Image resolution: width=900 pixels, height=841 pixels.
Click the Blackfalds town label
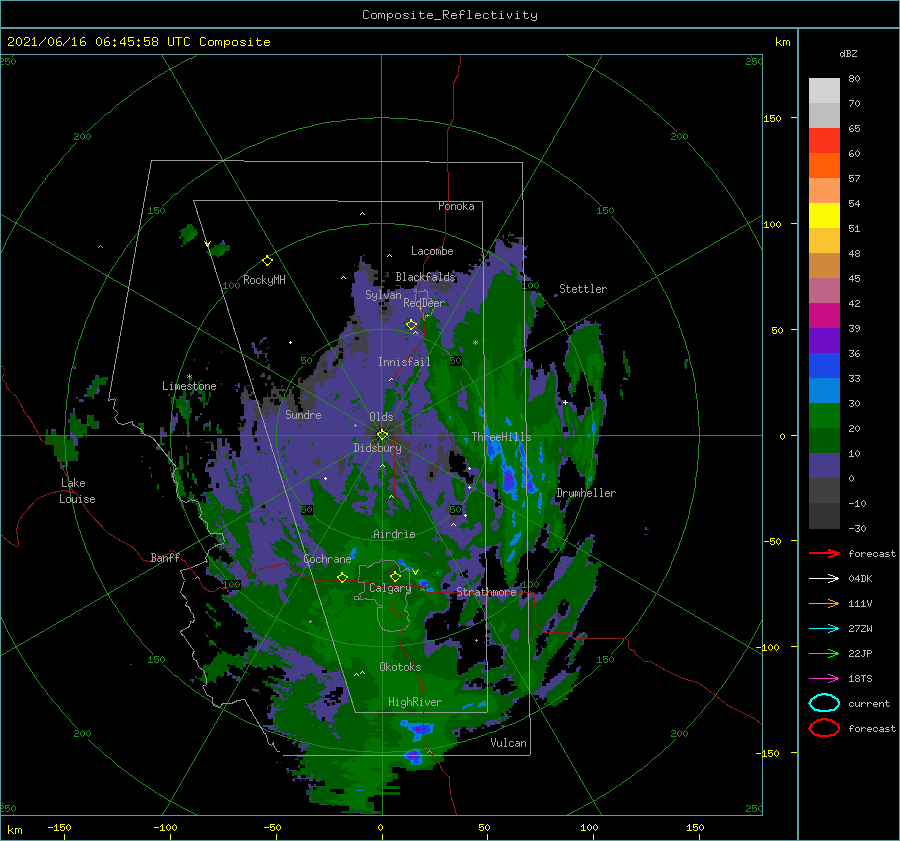pos(425,277)
